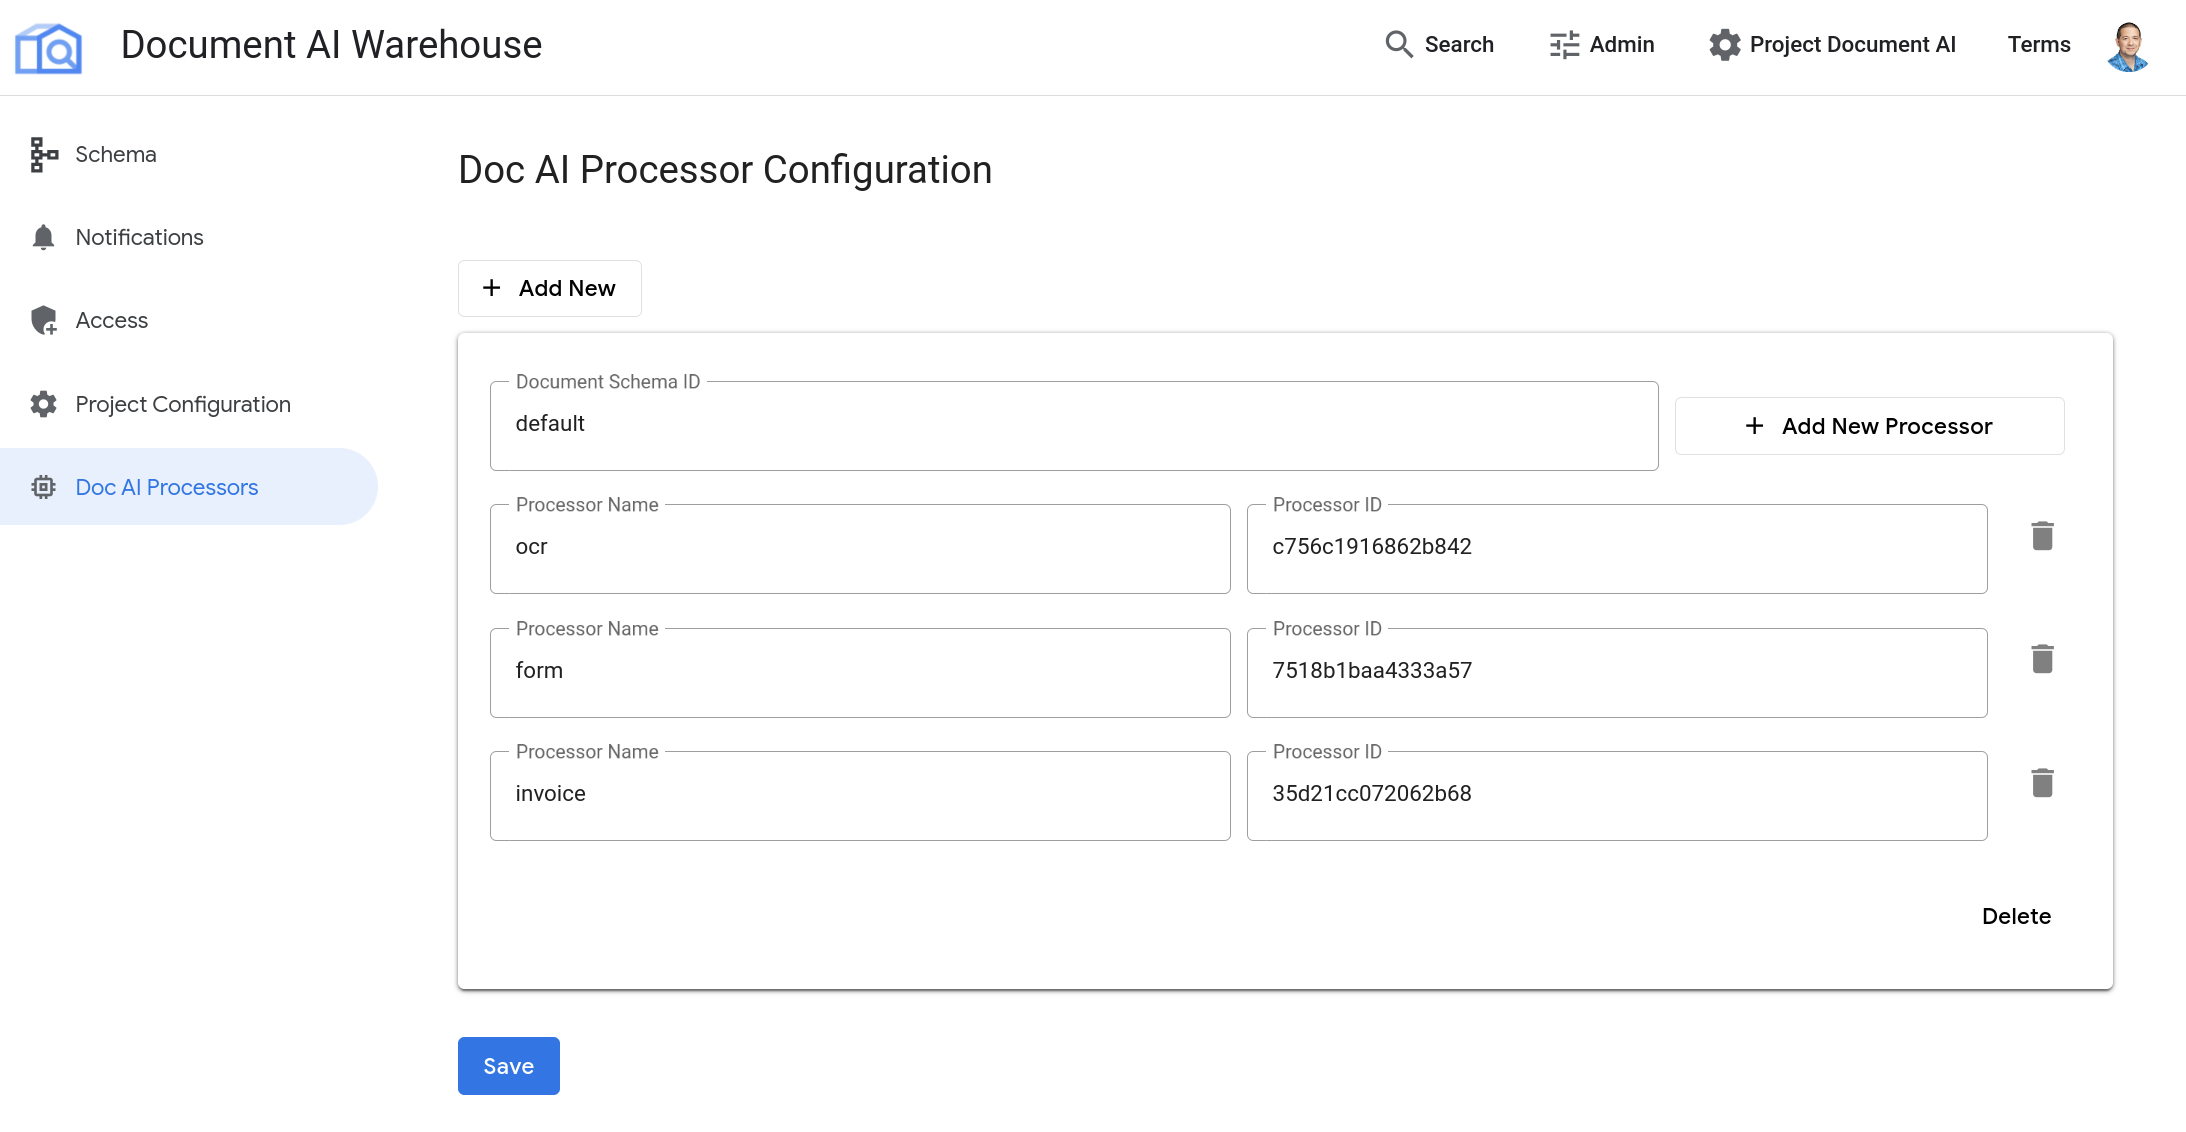
Task: Click the delete trash icon for invoice processor
Action: [x=2043, y=784]
